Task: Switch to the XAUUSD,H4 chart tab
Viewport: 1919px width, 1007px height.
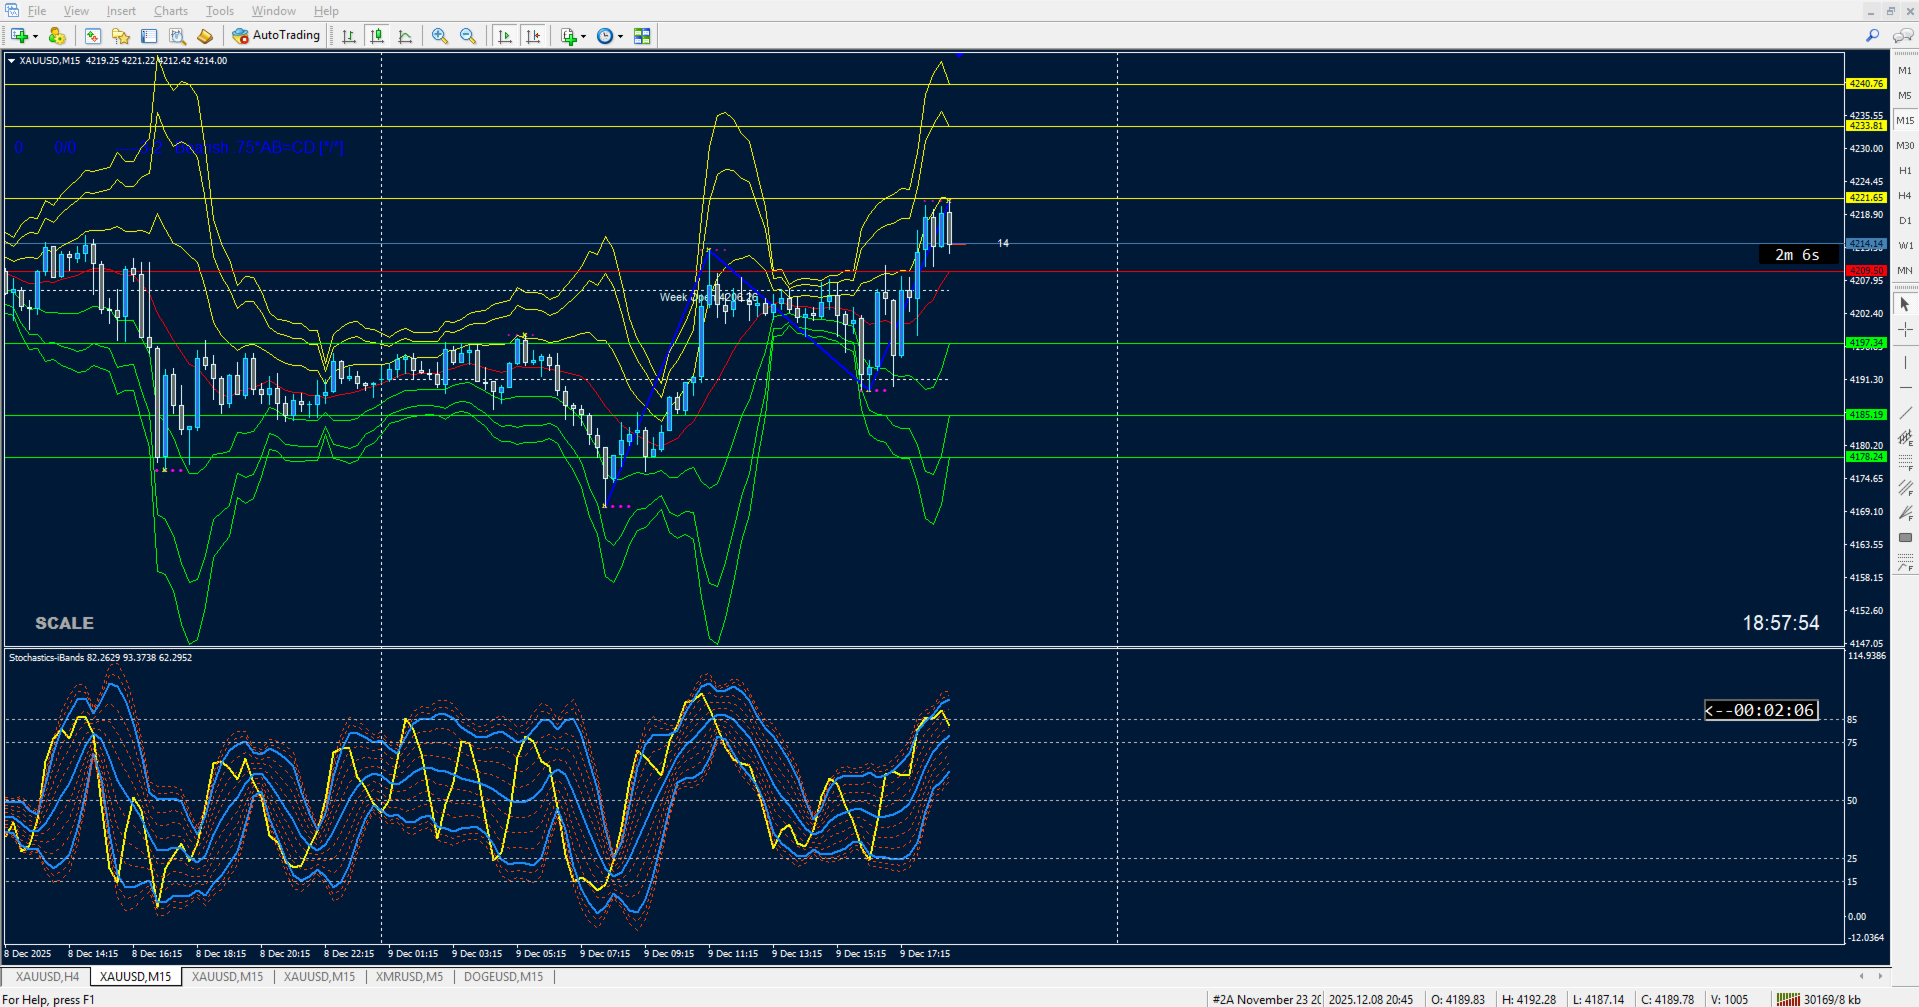Action: [47, 977]
